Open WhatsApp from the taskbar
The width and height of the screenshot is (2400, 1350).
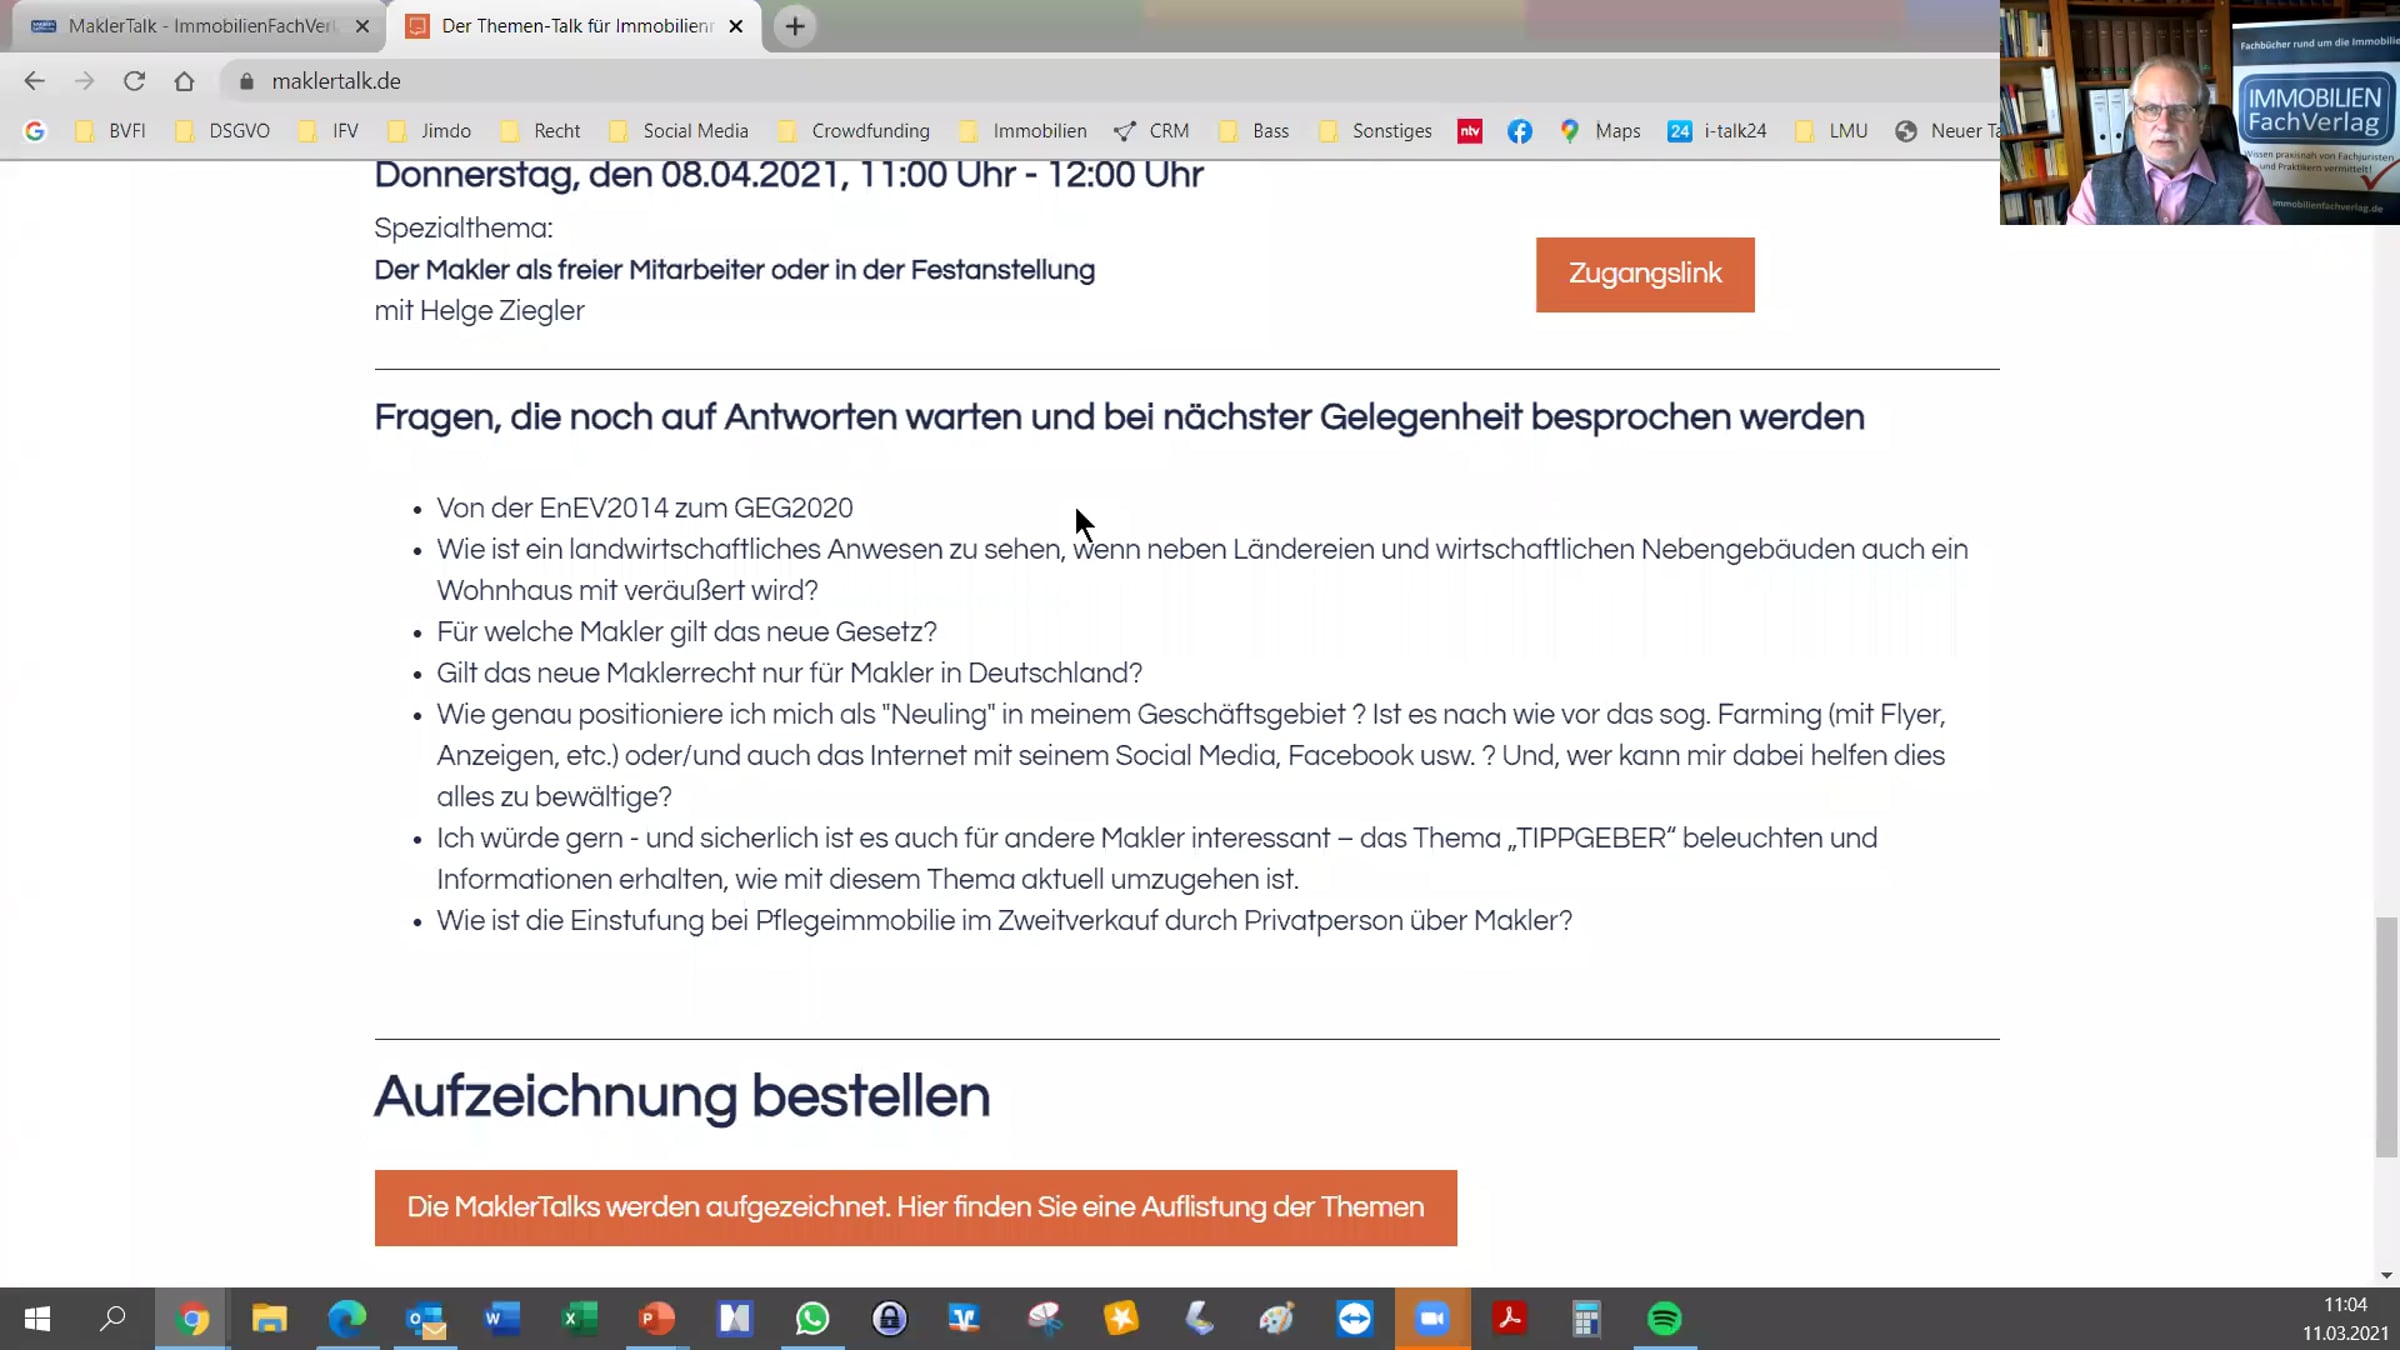click(x=812, y=1318)
